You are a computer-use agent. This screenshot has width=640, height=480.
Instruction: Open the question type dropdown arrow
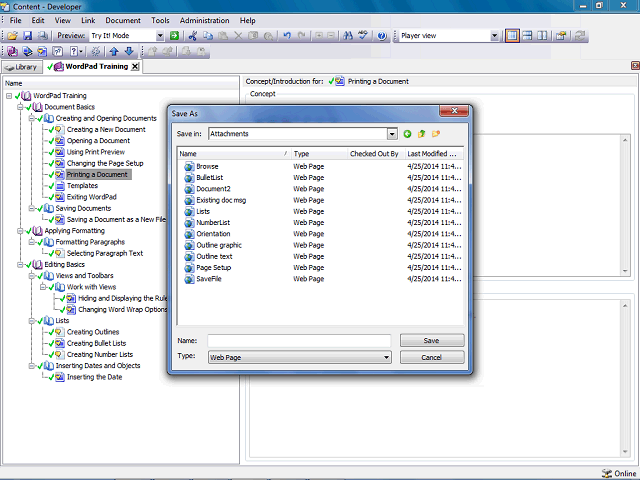pos(81,51)
